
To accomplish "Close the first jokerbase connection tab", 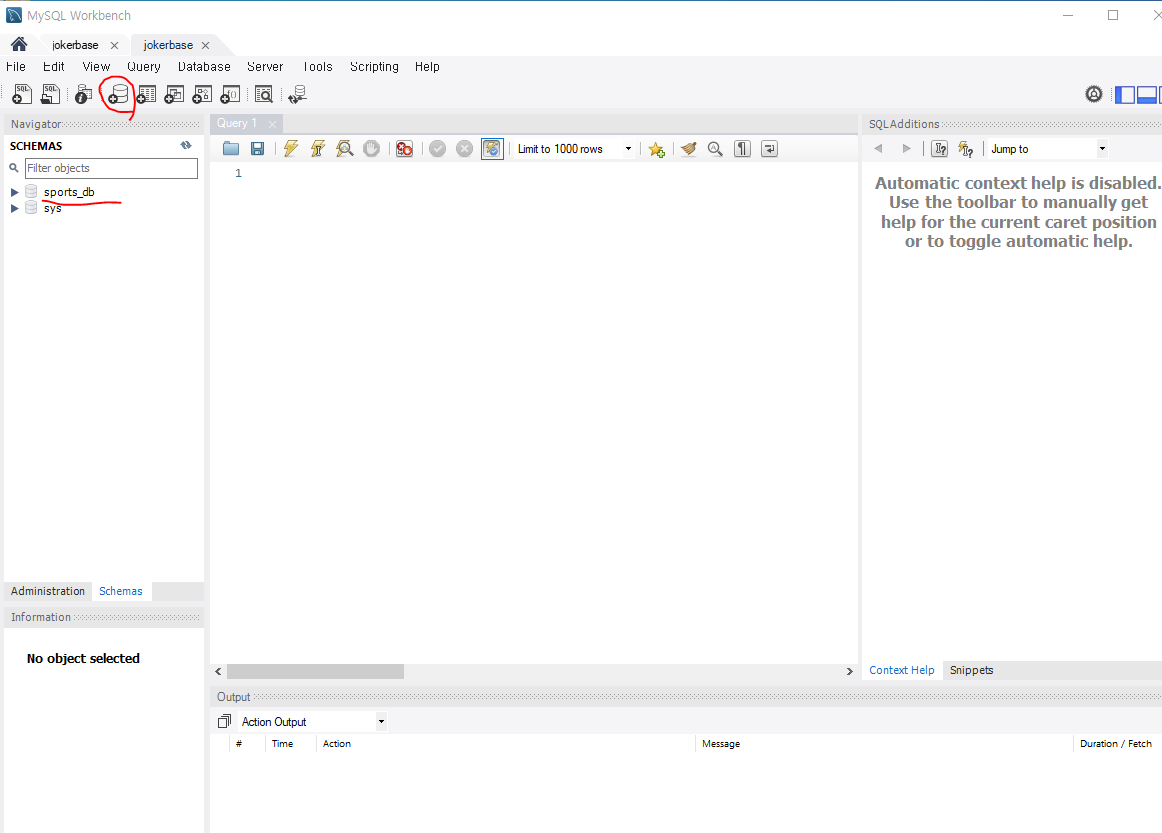I will [114, 45].
